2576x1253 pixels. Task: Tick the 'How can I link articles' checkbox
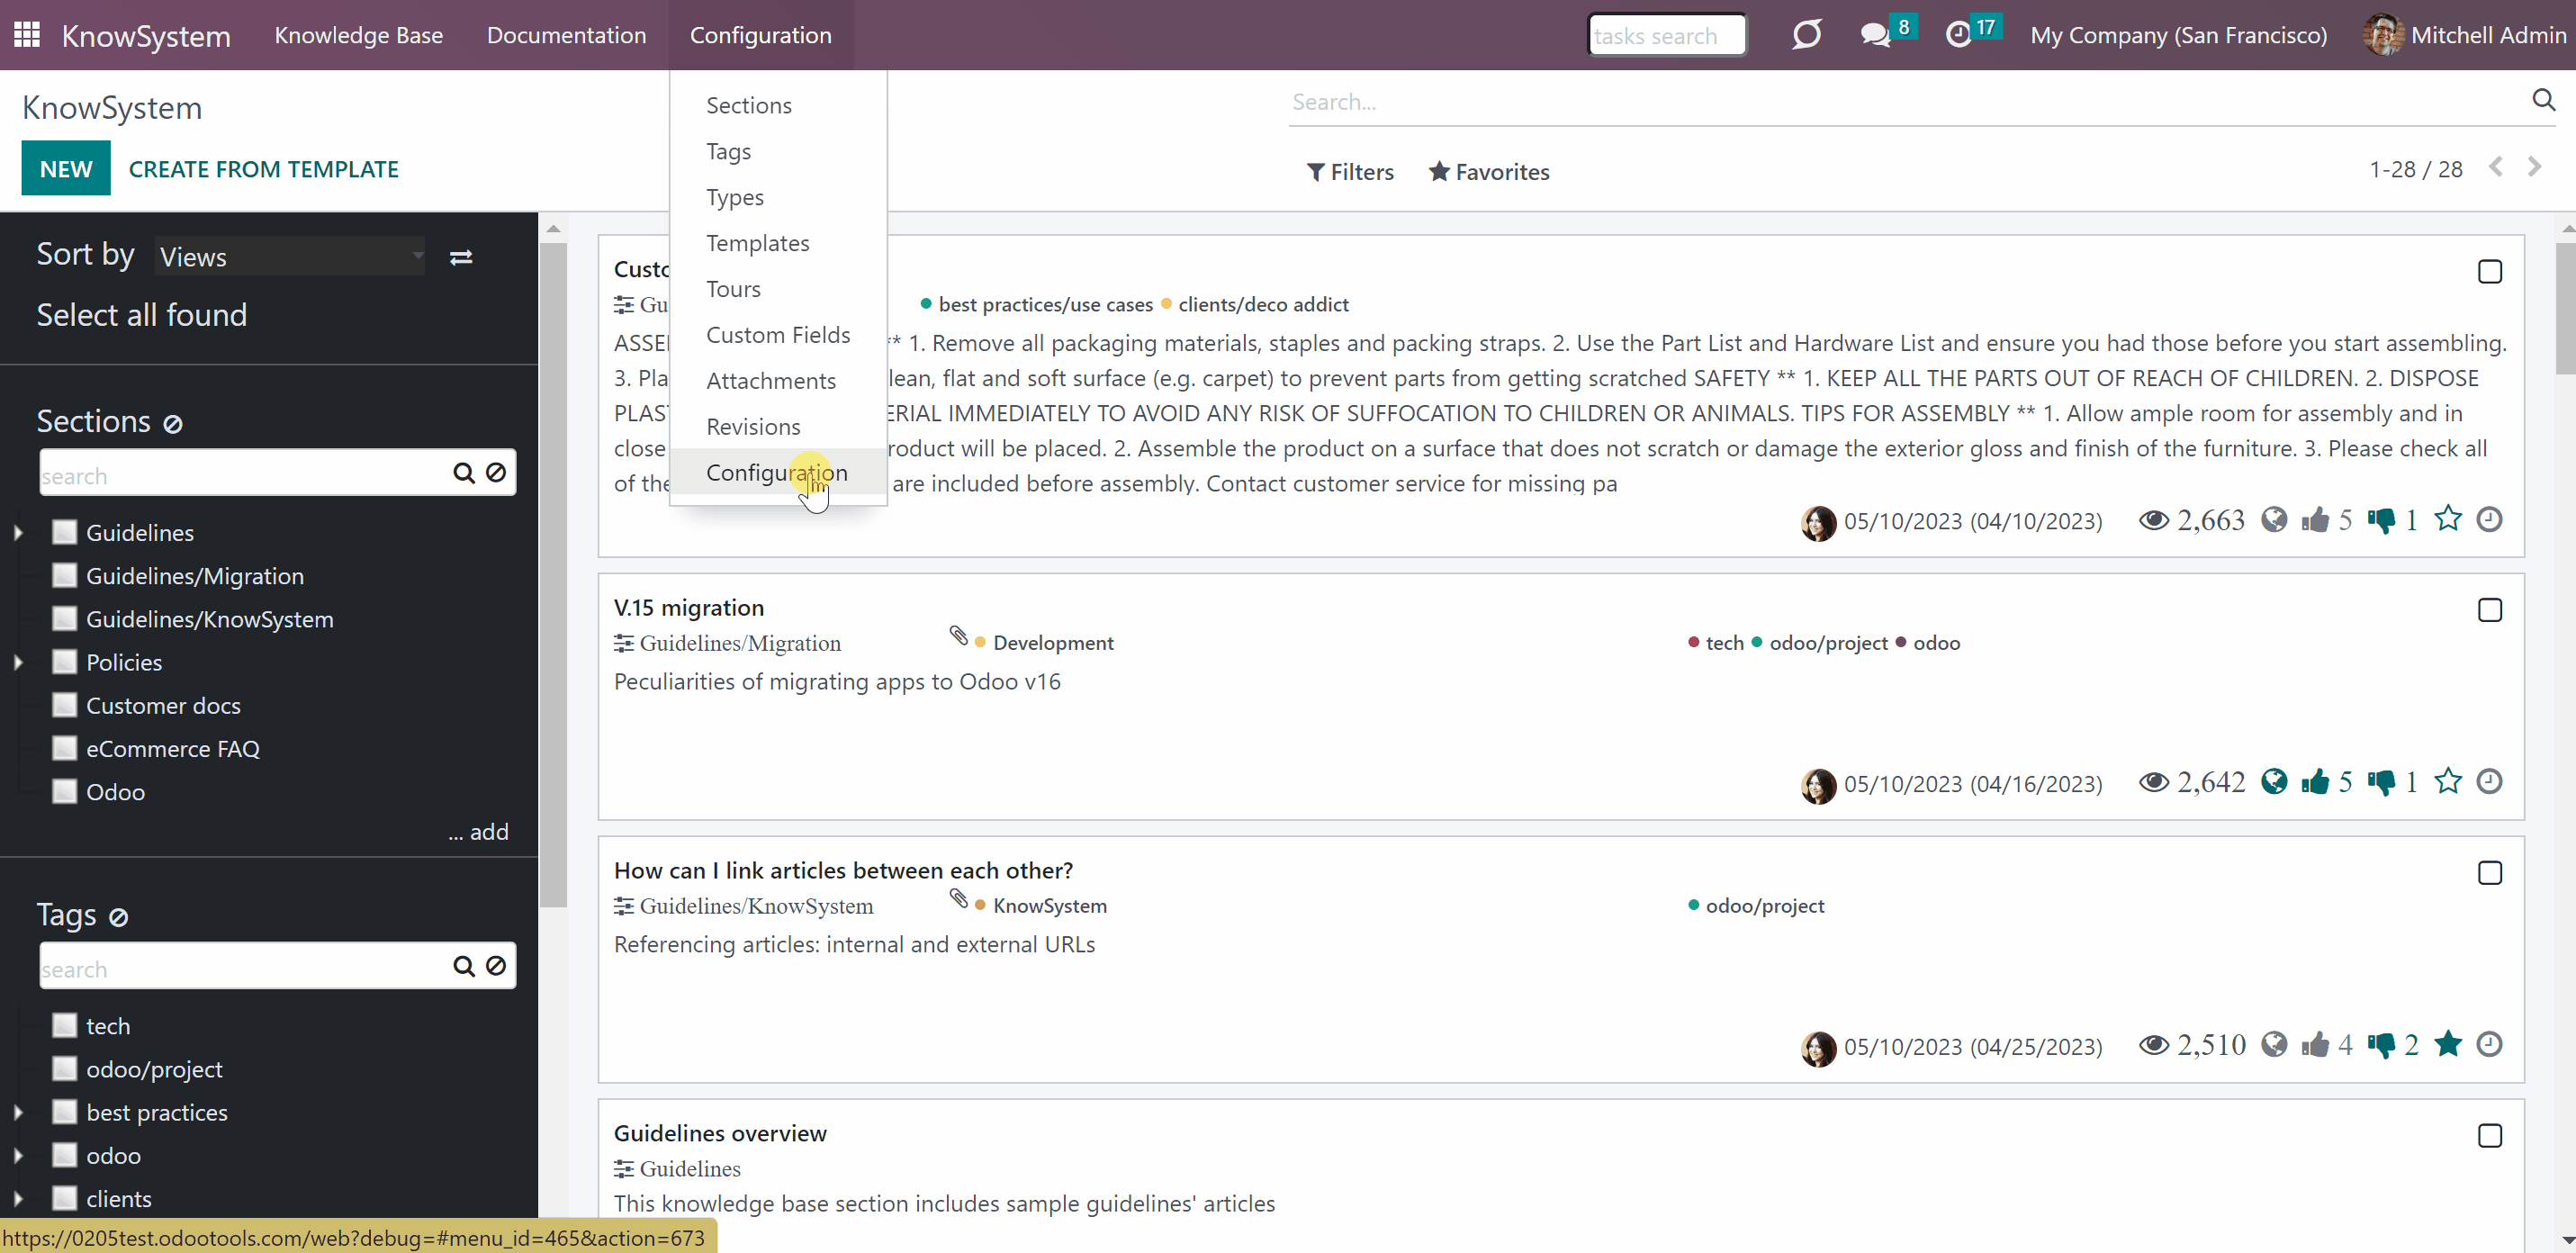click(x=2490, y=873)
